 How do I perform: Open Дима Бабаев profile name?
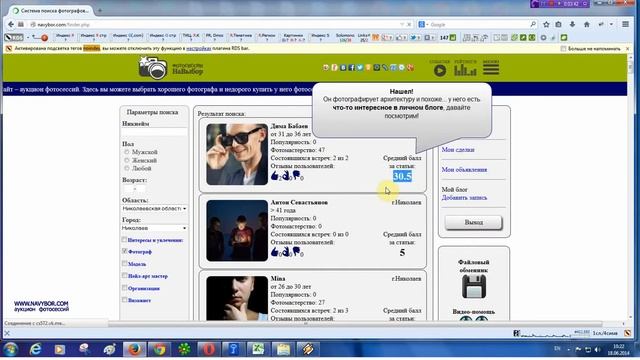click(289, 126)
